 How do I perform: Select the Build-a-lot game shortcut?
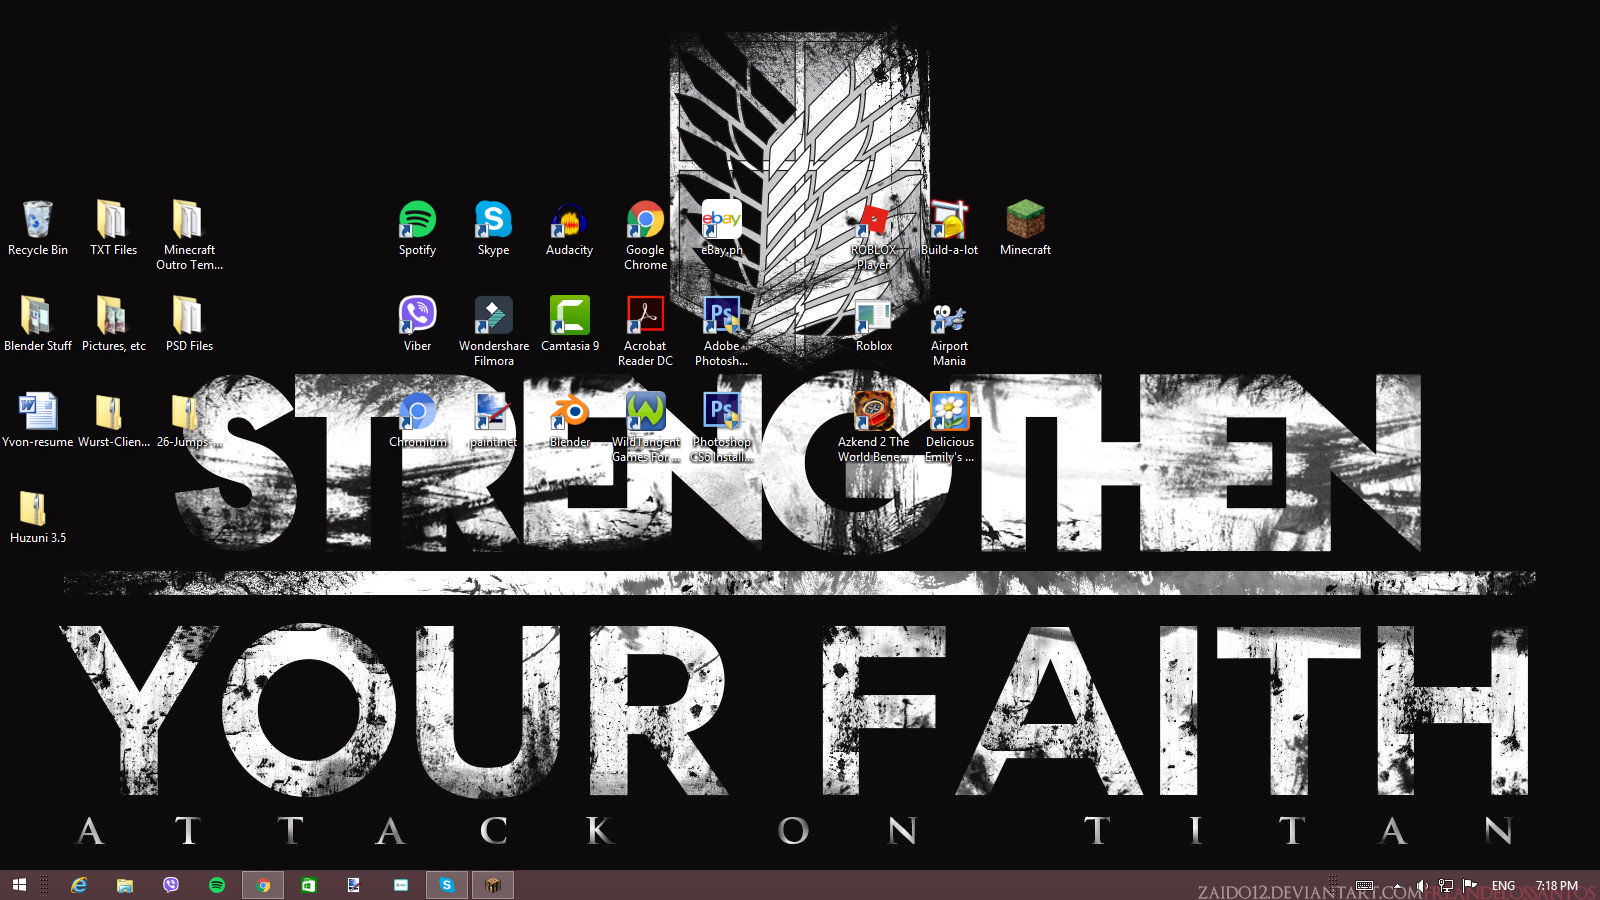(949, 228)
